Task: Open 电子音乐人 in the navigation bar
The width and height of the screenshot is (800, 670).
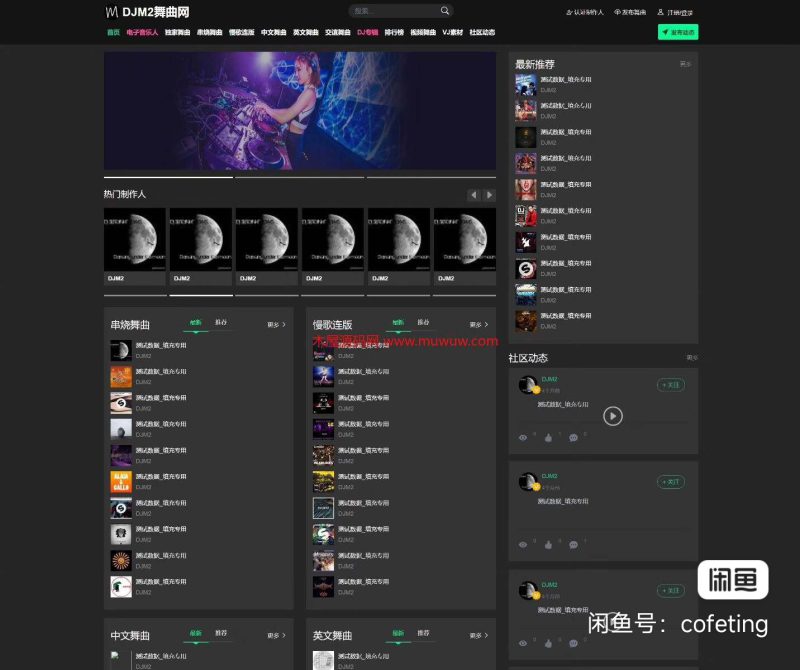Action: 142,32
